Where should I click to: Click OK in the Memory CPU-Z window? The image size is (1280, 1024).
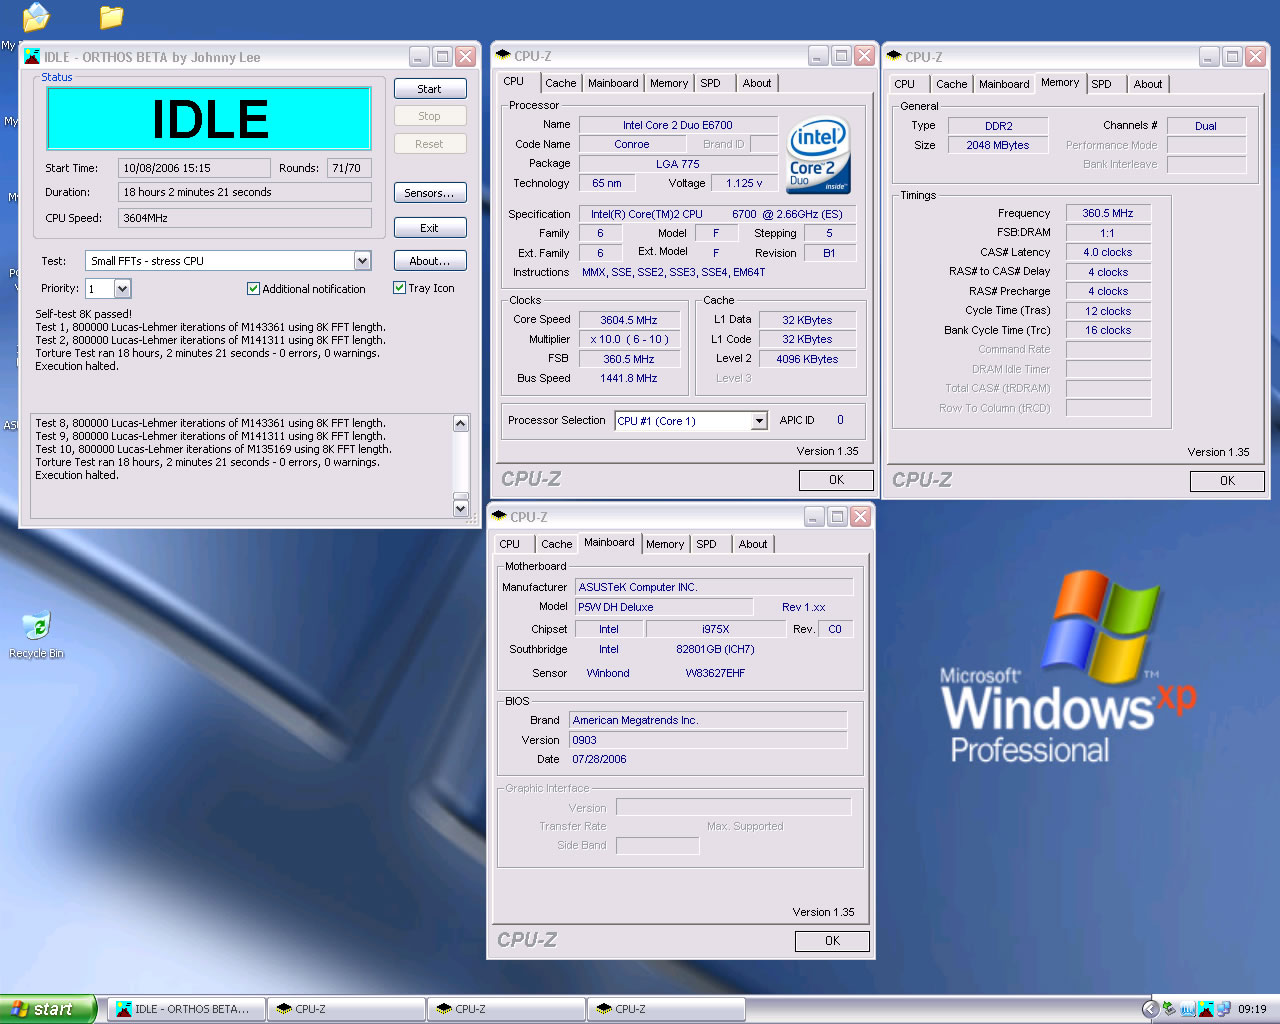pyautogui.click(x=1227, y=481)
